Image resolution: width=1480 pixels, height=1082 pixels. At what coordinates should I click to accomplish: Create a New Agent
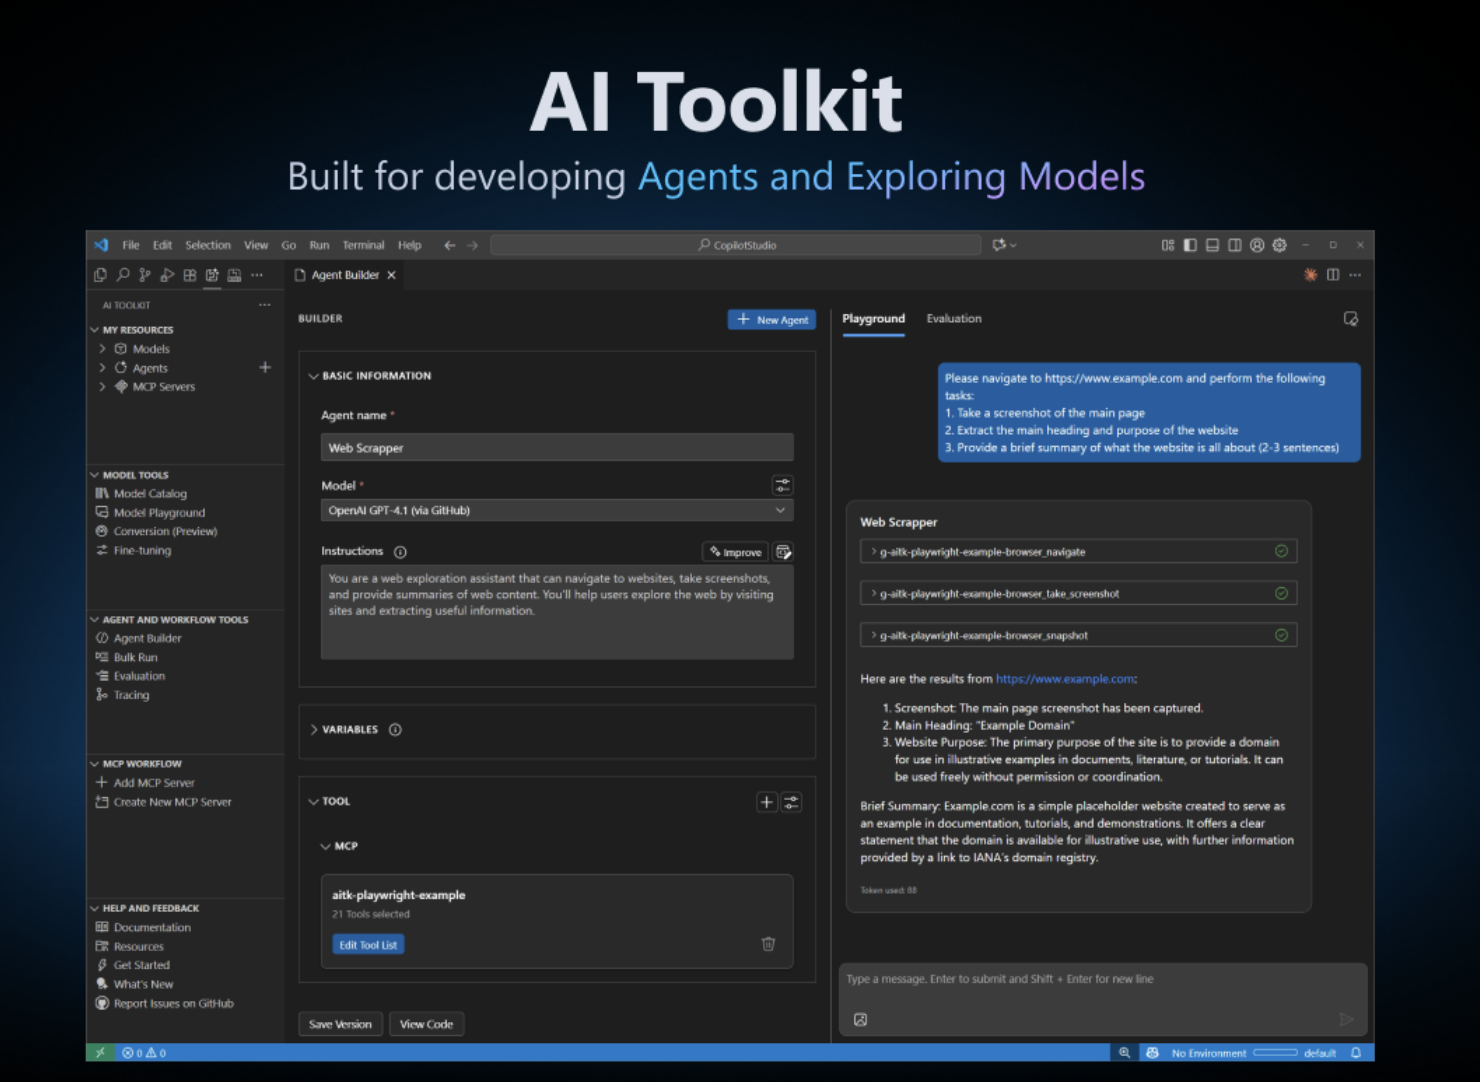(771, 319)
